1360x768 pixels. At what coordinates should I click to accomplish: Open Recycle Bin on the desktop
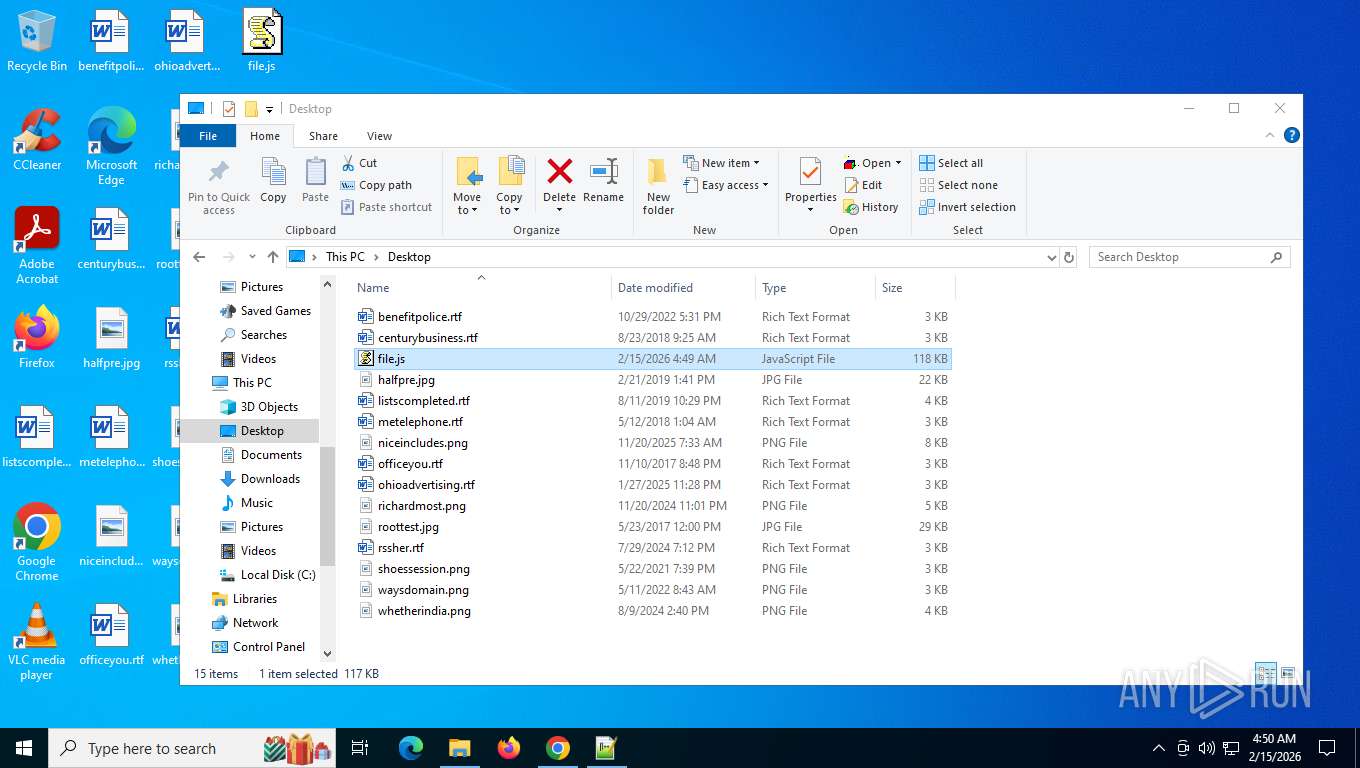(x=37, y=42)
